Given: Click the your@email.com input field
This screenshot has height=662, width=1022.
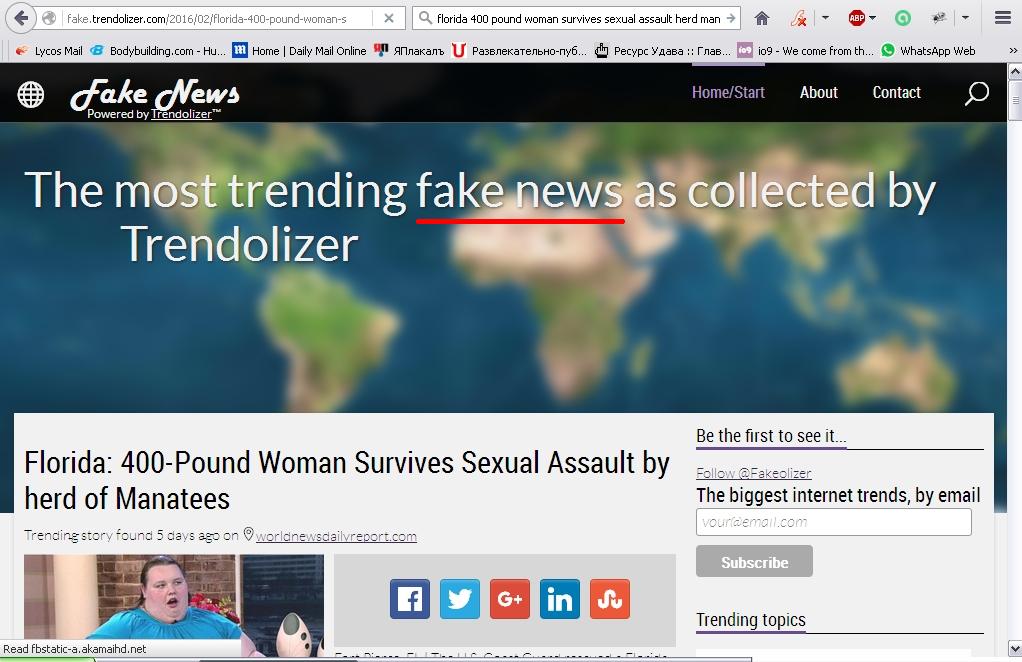Looking at the screenshot, I should [834, 522].
